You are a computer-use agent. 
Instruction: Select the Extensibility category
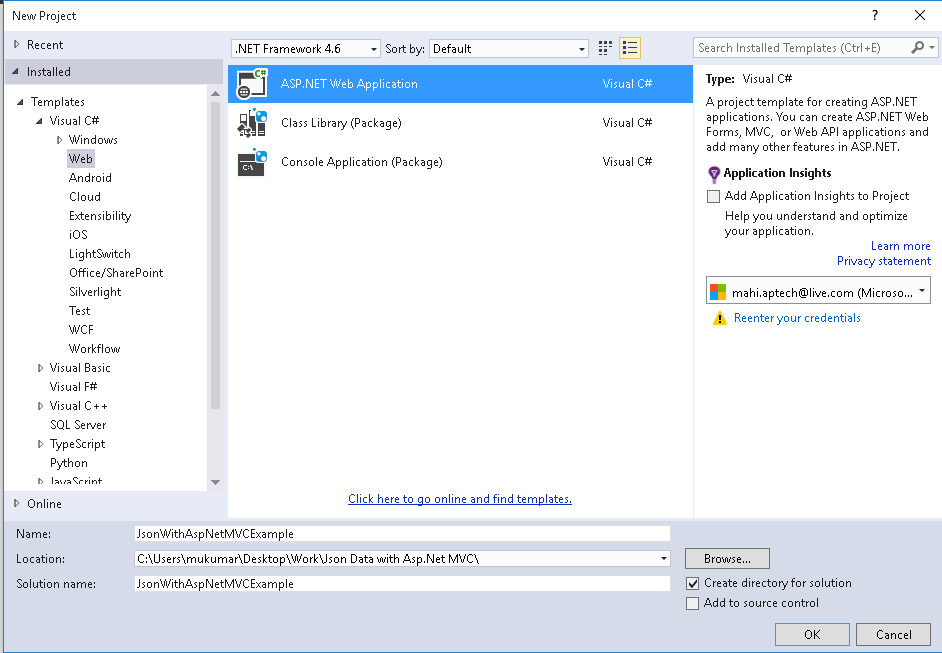(100, 216)
